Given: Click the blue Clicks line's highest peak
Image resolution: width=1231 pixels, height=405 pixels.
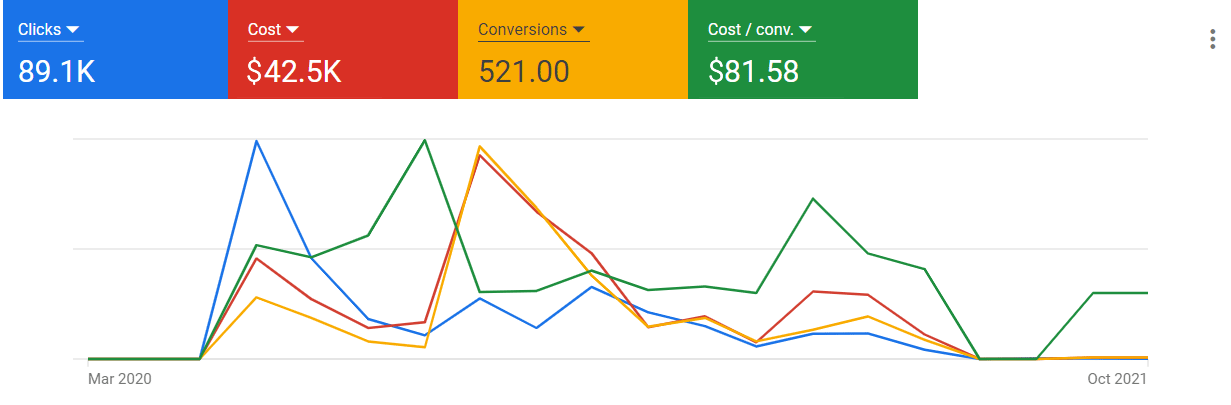Looking at the screenshot, I should pyautogui.click(x=257, y=141).
